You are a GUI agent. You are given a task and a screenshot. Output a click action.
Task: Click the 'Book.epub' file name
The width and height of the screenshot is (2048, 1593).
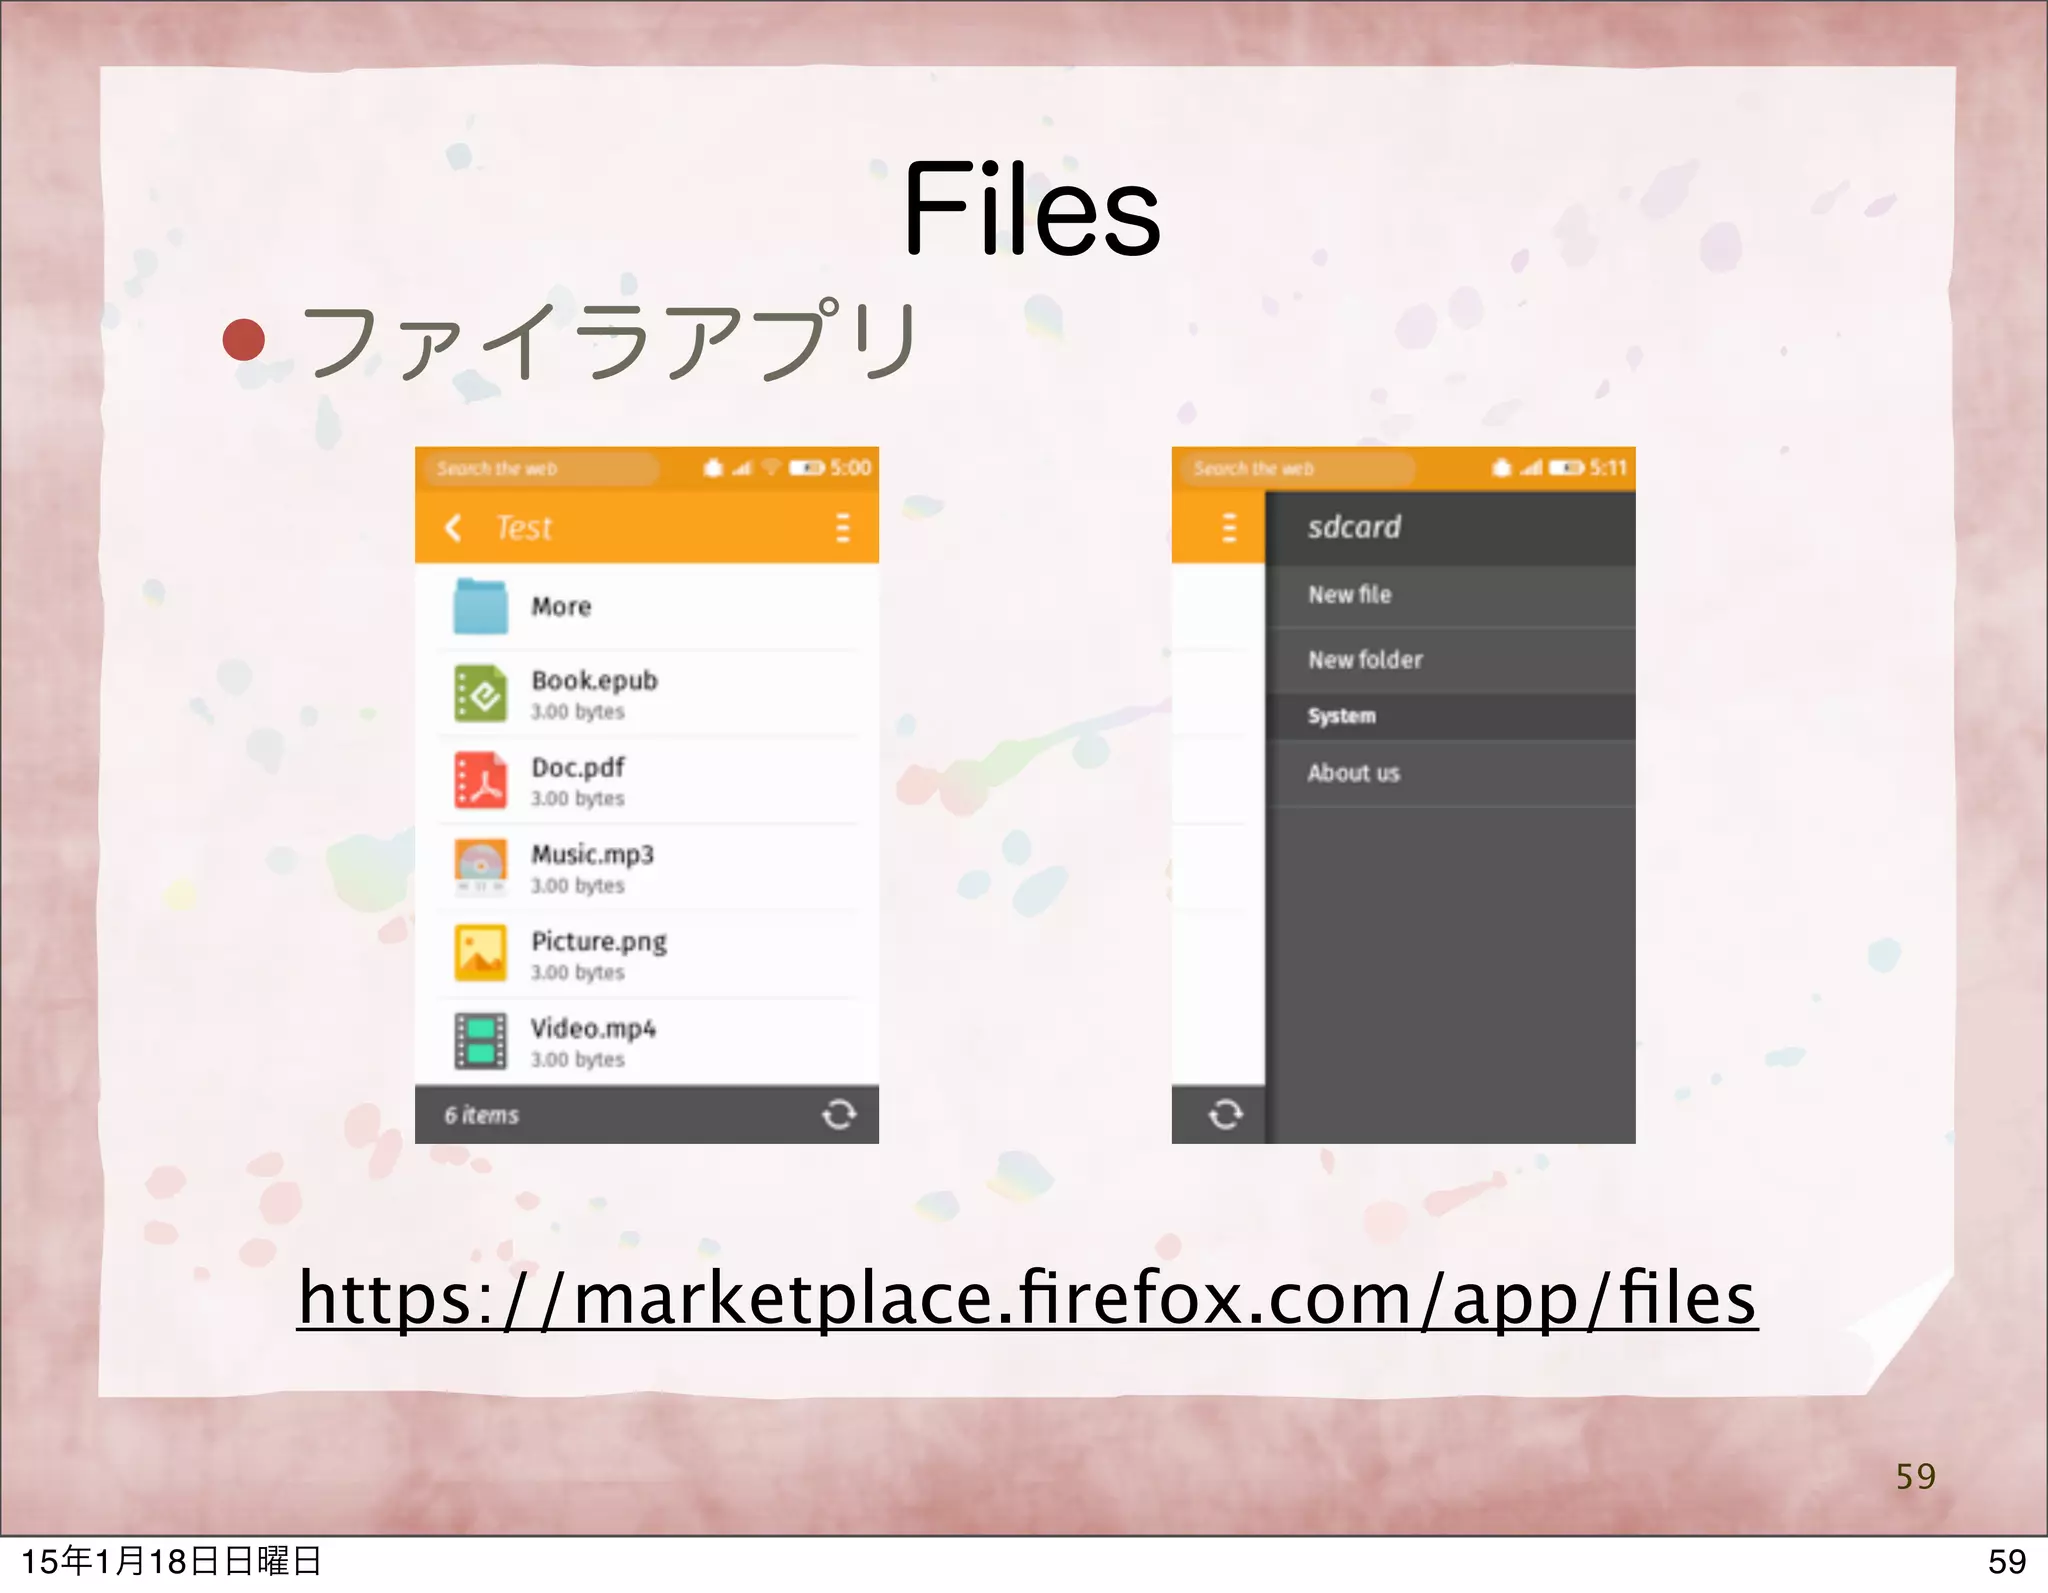pos(595,680)
